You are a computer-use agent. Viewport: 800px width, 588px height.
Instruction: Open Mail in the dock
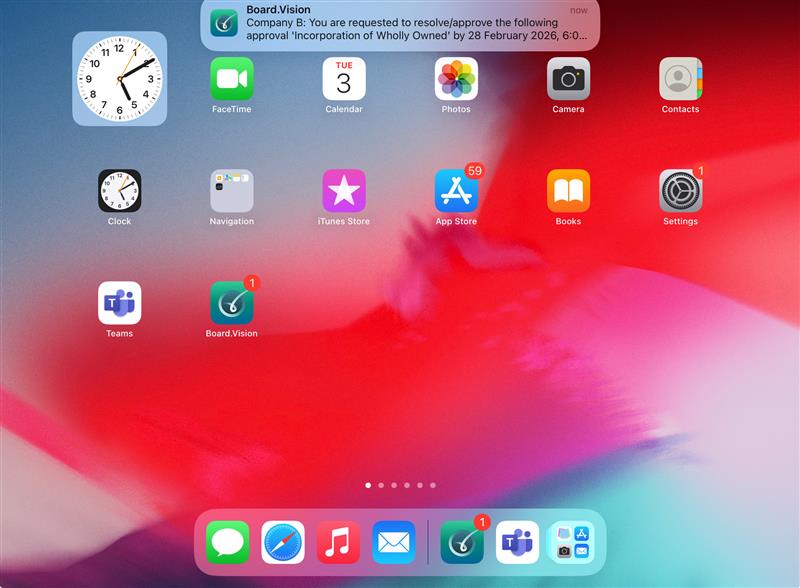(x=393, y=542)
